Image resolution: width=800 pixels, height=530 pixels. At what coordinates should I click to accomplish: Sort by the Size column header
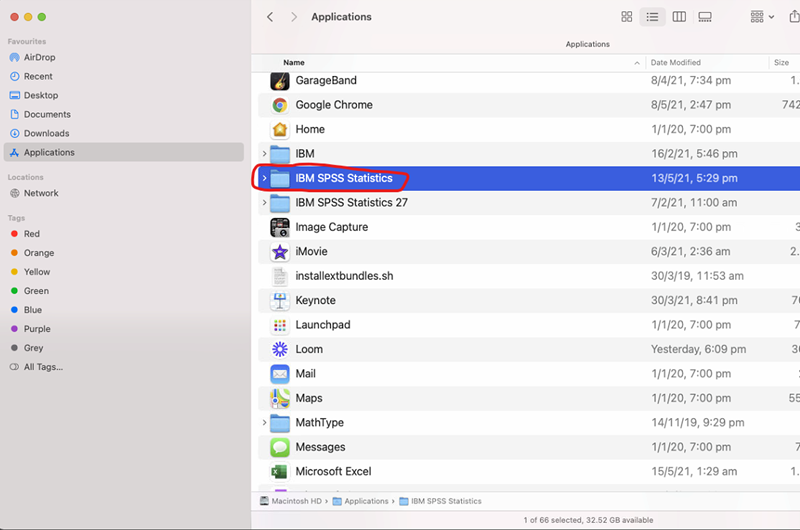coord(781,62)
